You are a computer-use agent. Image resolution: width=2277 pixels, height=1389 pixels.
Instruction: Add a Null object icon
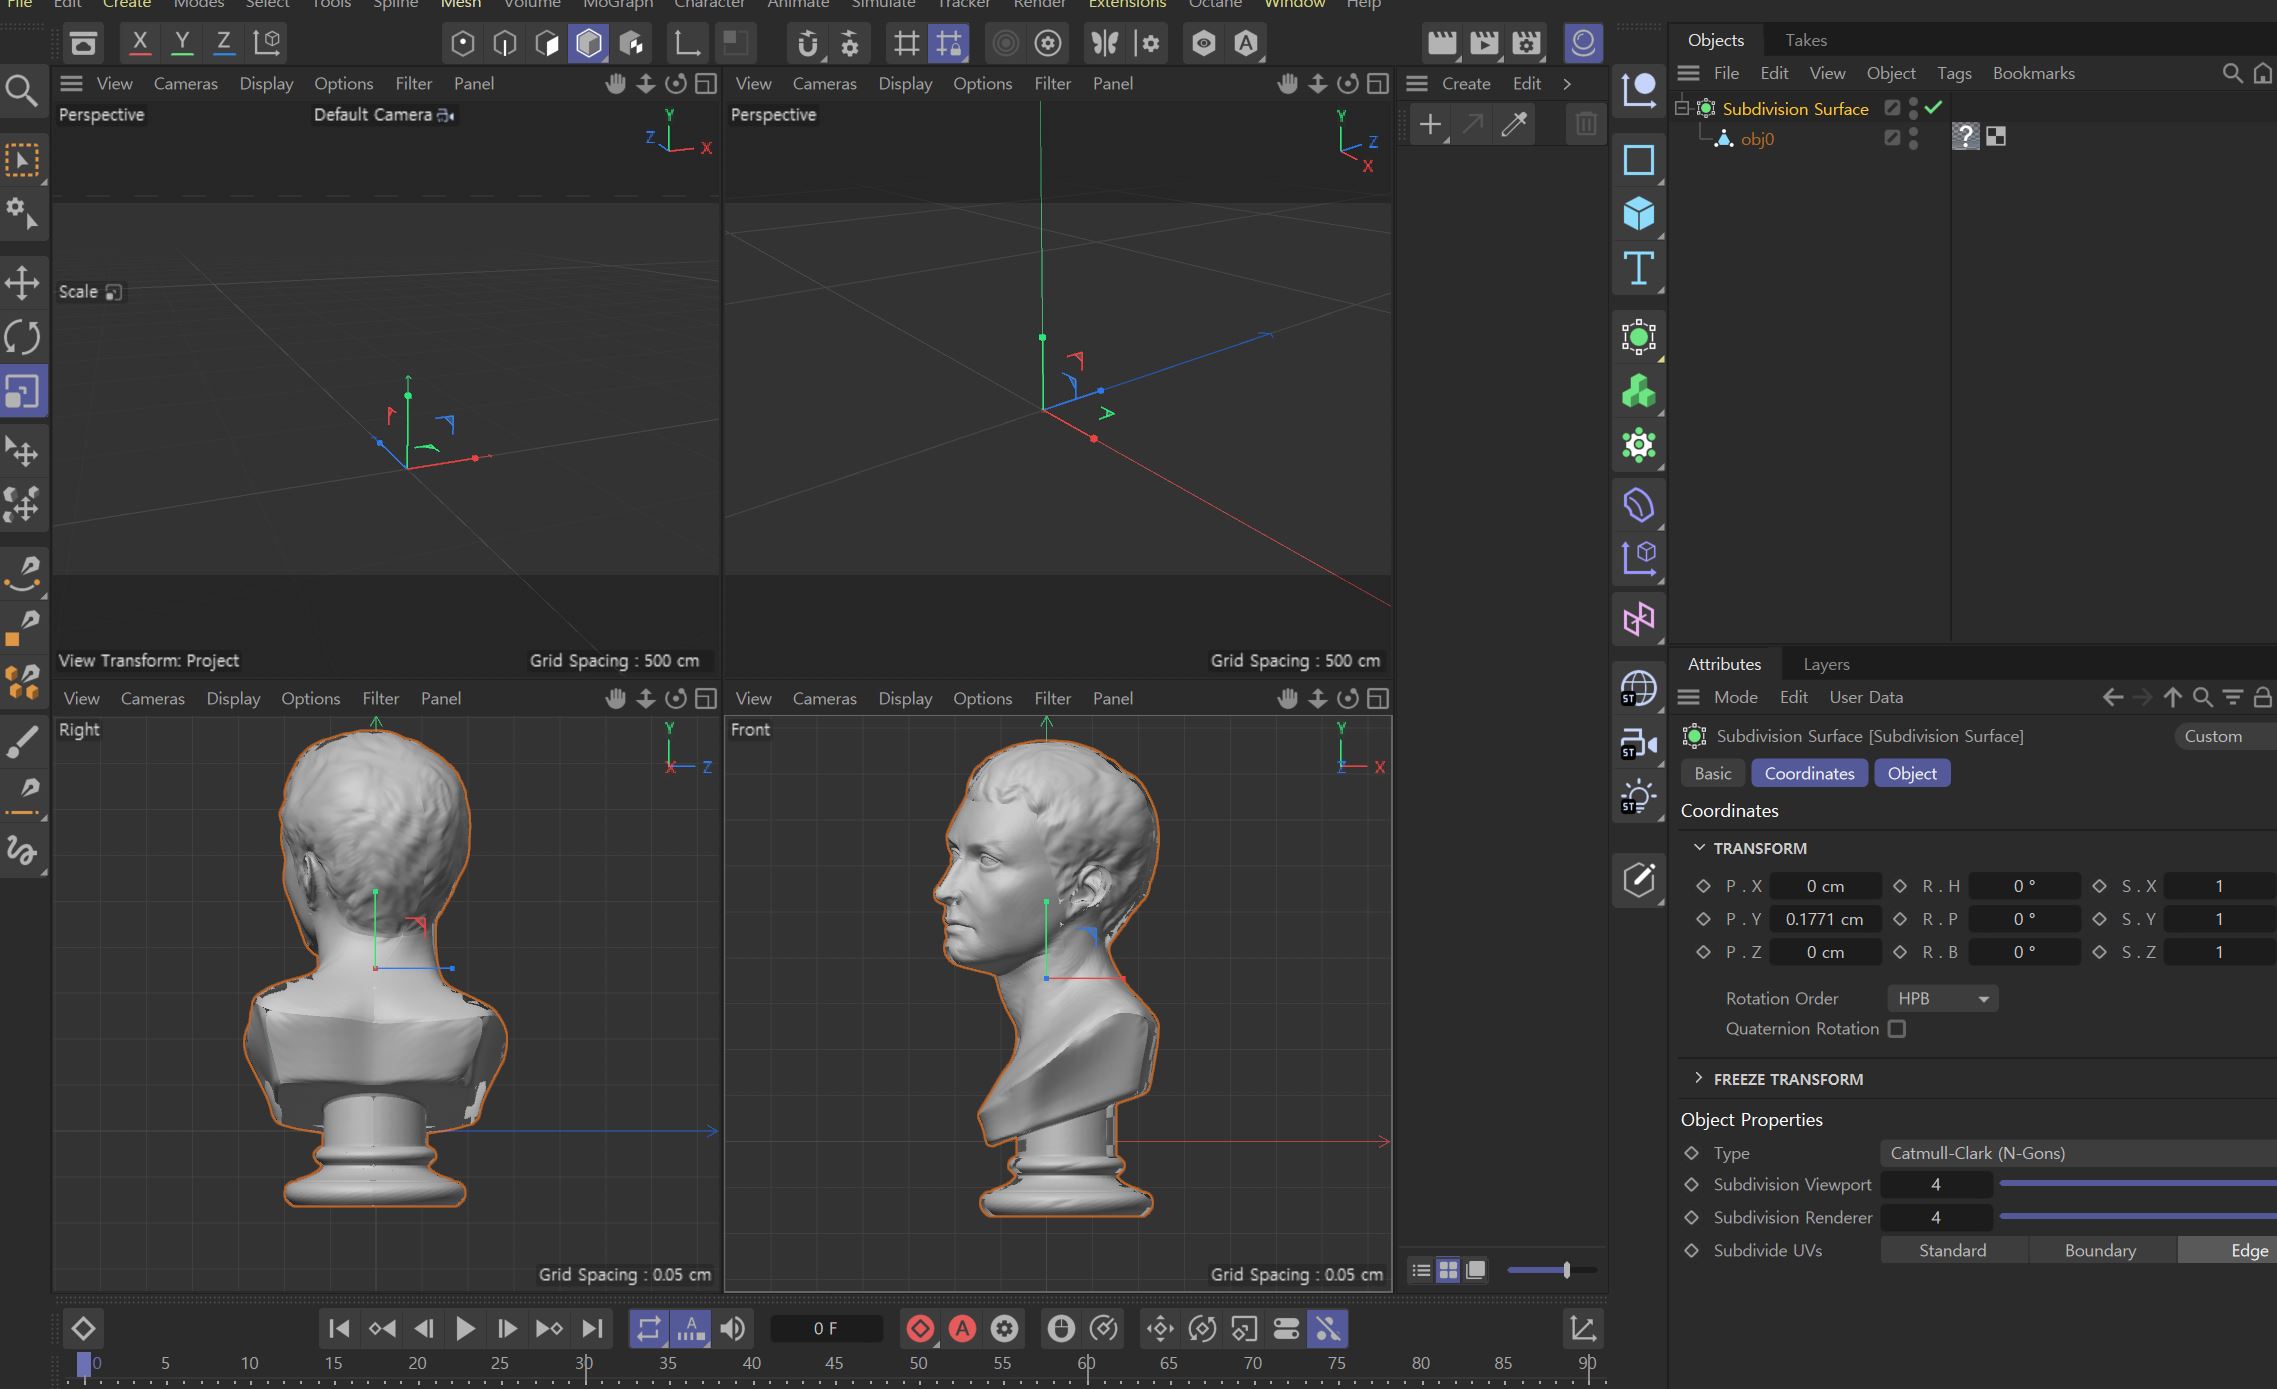coord(1638,90)
